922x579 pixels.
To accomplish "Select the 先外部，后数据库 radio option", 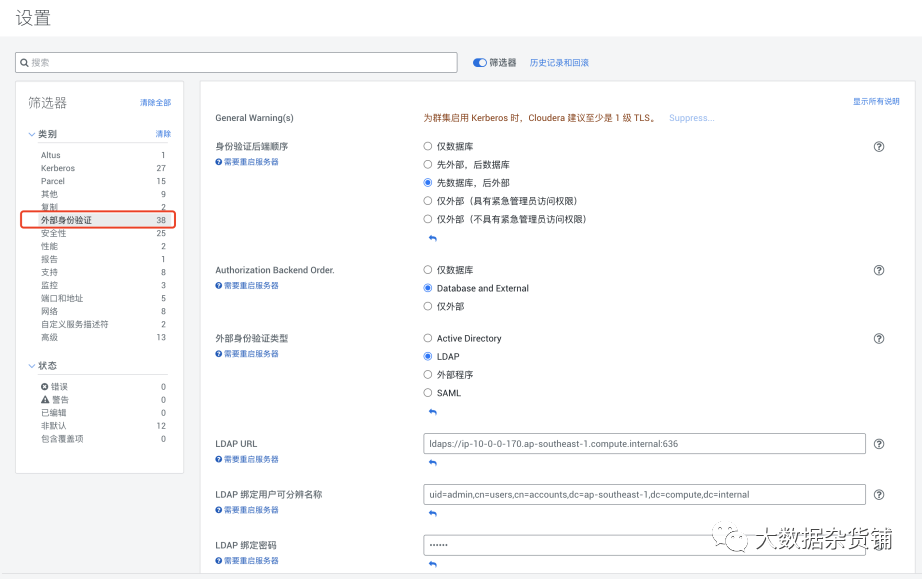I will [x=427, y=165].
